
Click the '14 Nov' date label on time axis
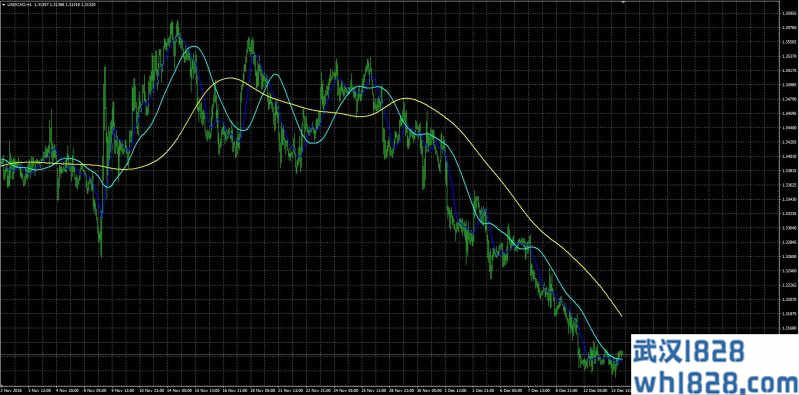pos(182,391)
